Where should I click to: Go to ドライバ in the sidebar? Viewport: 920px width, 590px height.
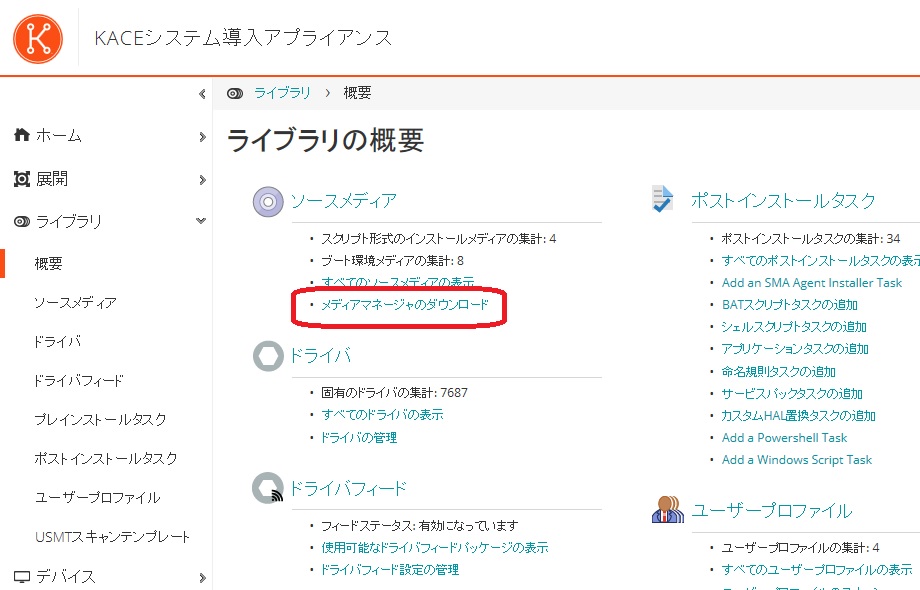click(57, 341)
